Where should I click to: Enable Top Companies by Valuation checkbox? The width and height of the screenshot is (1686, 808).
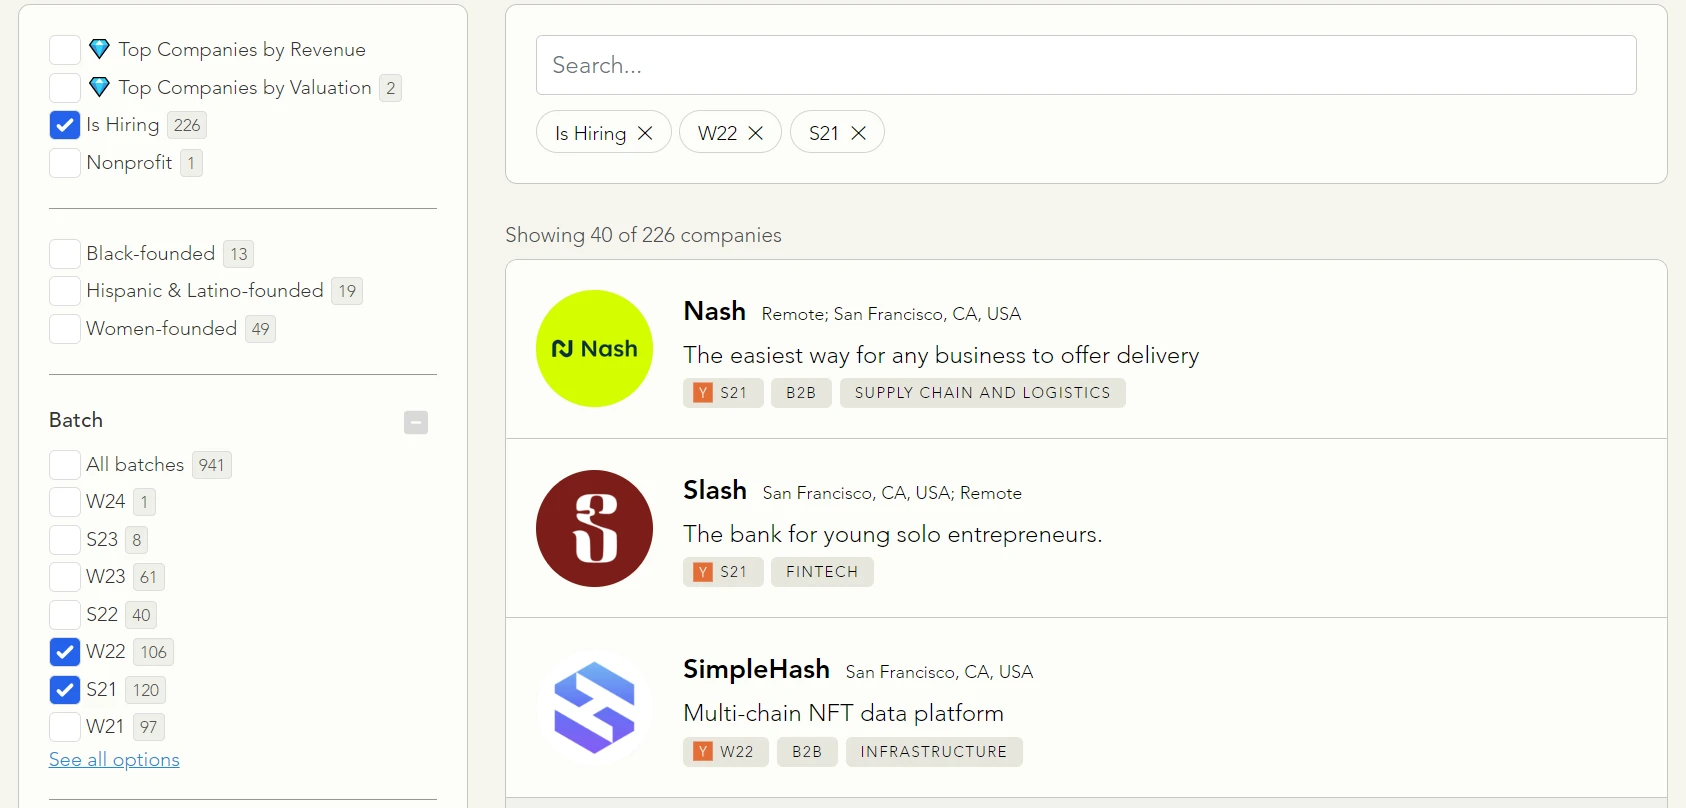[65, 88]
